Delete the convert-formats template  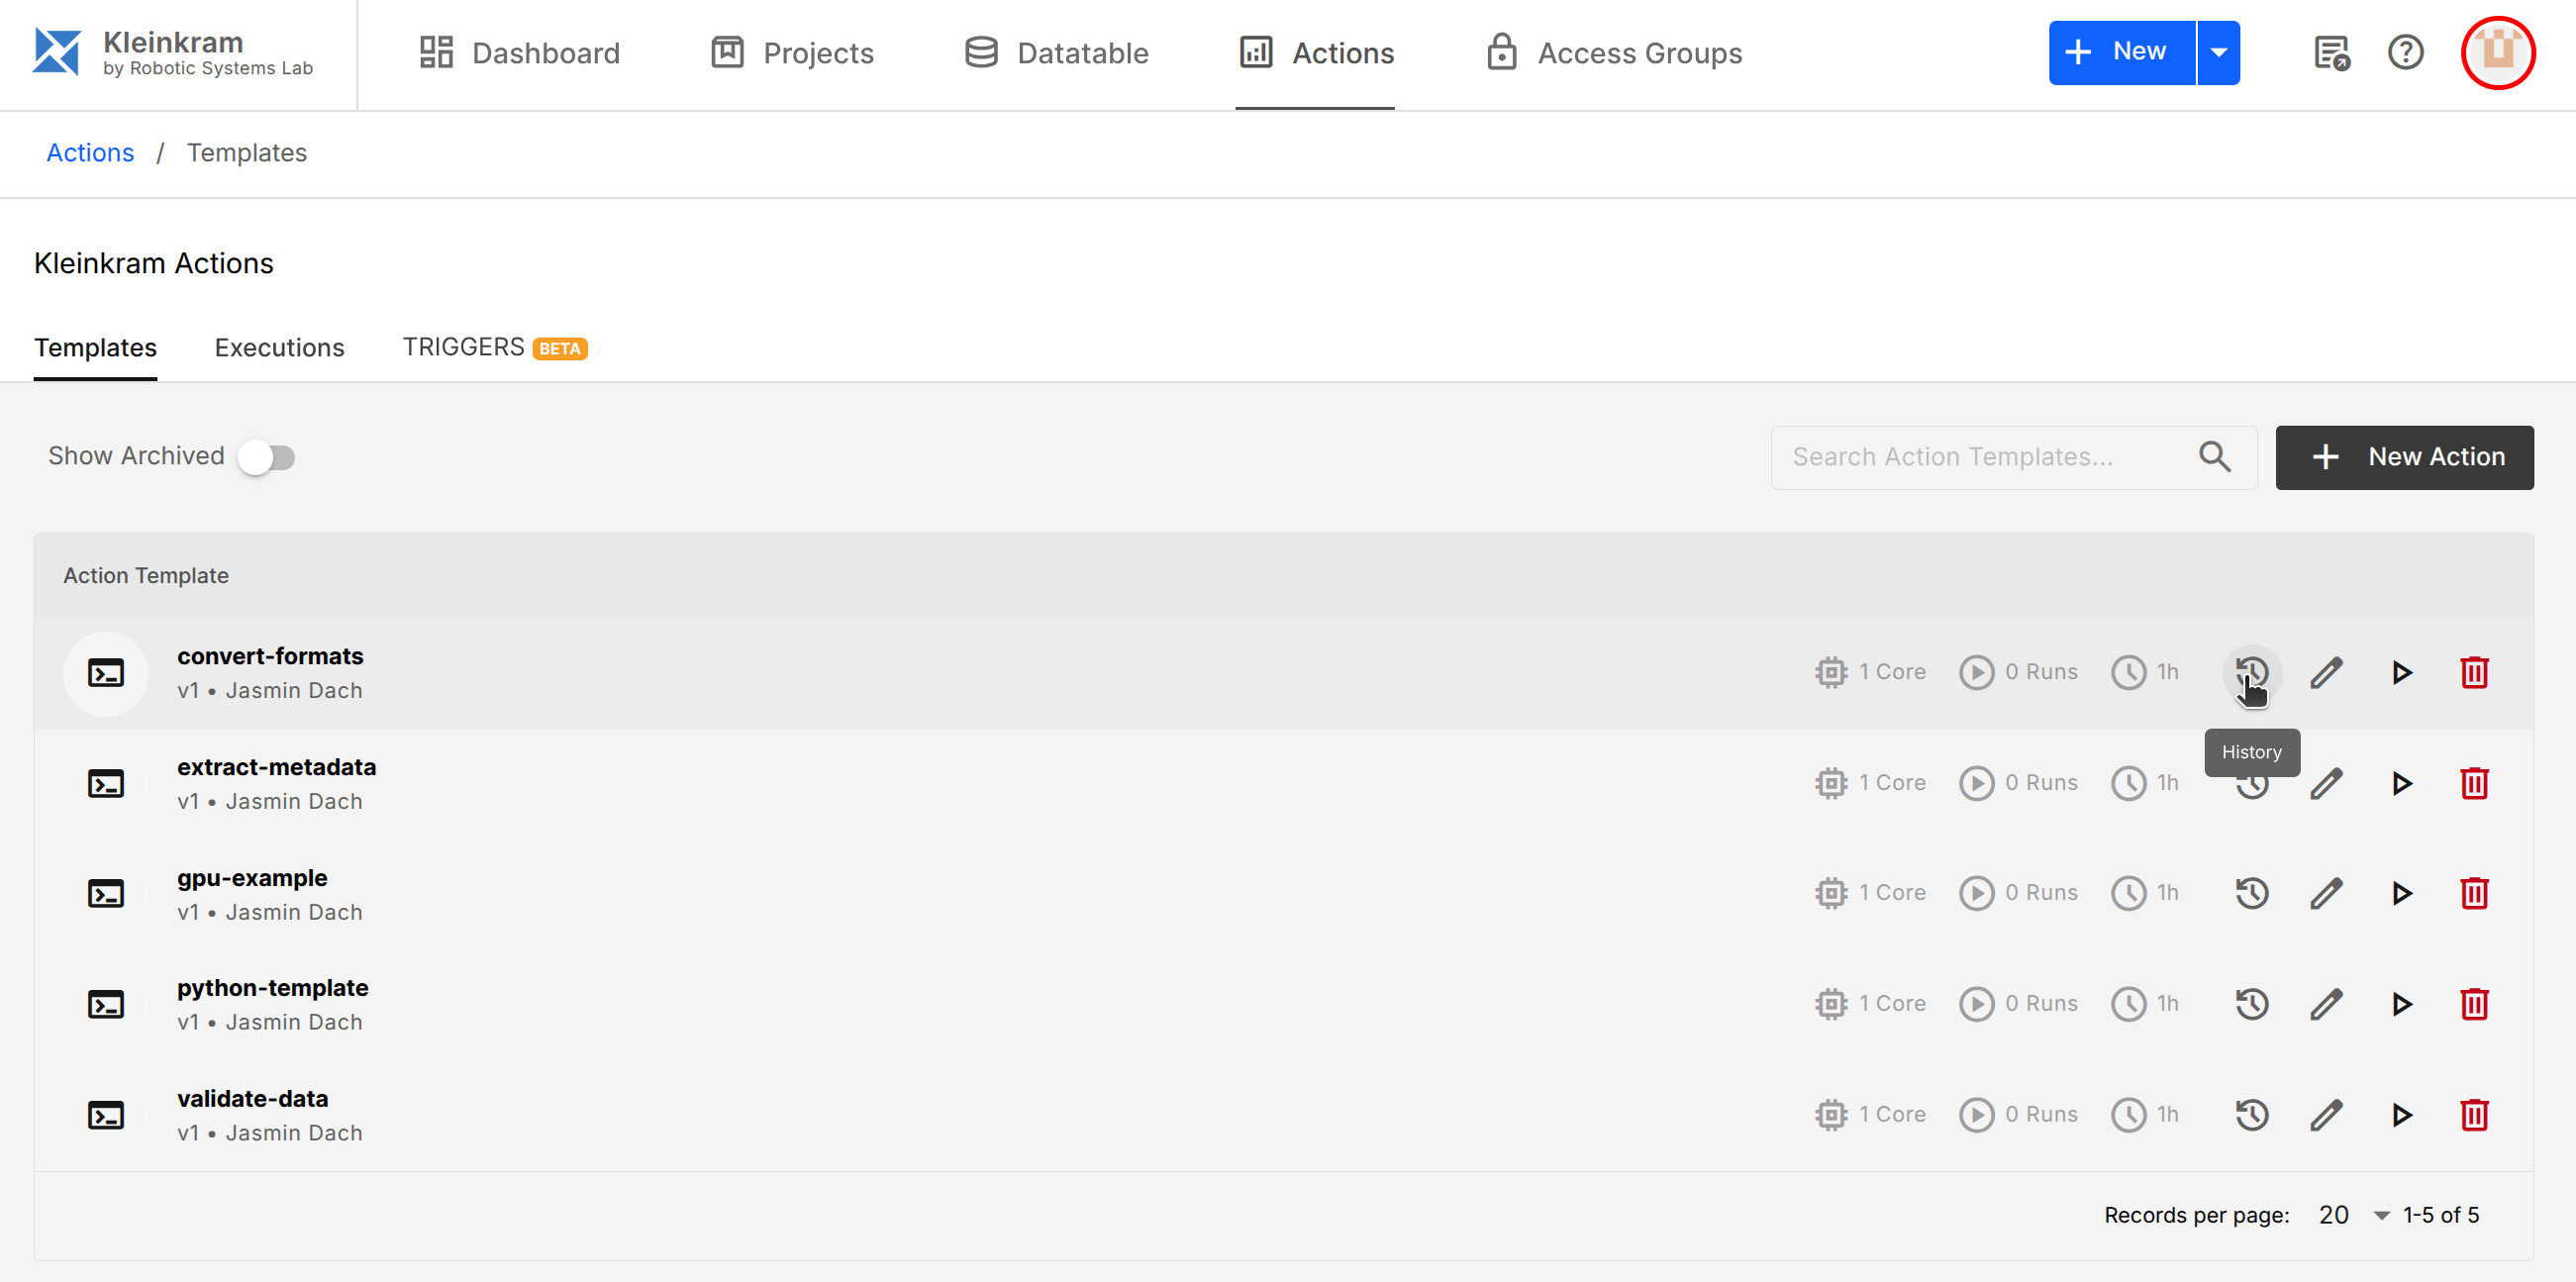click(x=2474, y=672)
